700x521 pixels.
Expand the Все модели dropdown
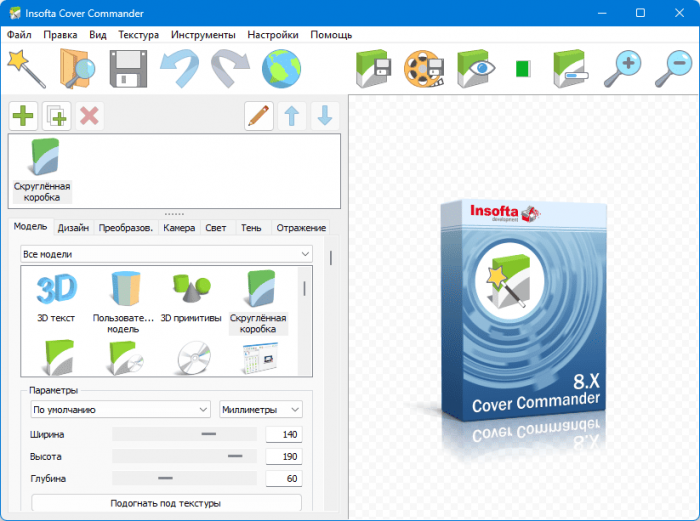click(166, 254)
